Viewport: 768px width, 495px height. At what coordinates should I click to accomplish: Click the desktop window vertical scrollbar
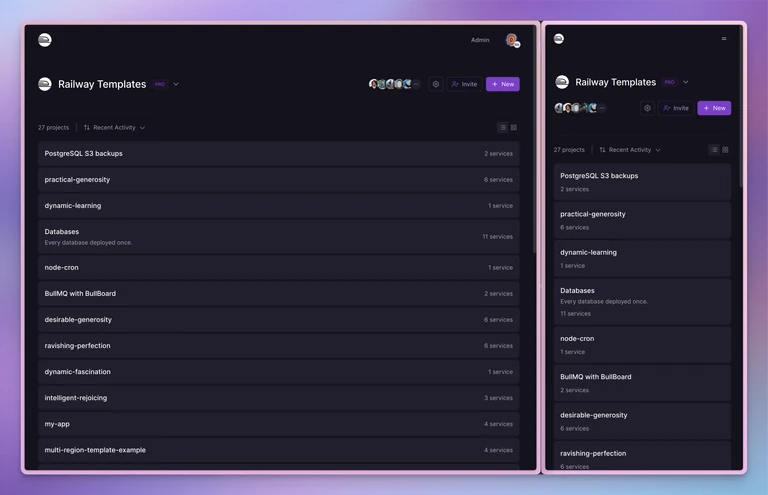point(535,140)
